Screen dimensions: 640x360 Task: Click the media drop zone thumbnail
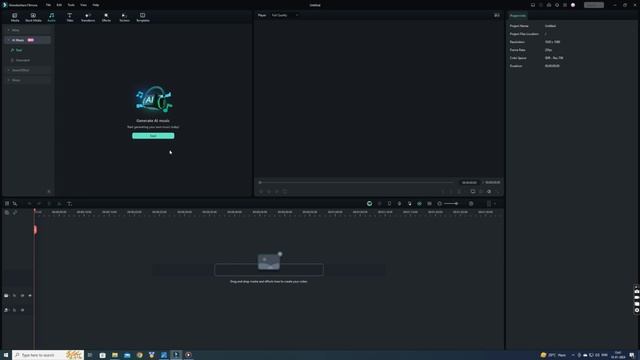click(269, 262)
